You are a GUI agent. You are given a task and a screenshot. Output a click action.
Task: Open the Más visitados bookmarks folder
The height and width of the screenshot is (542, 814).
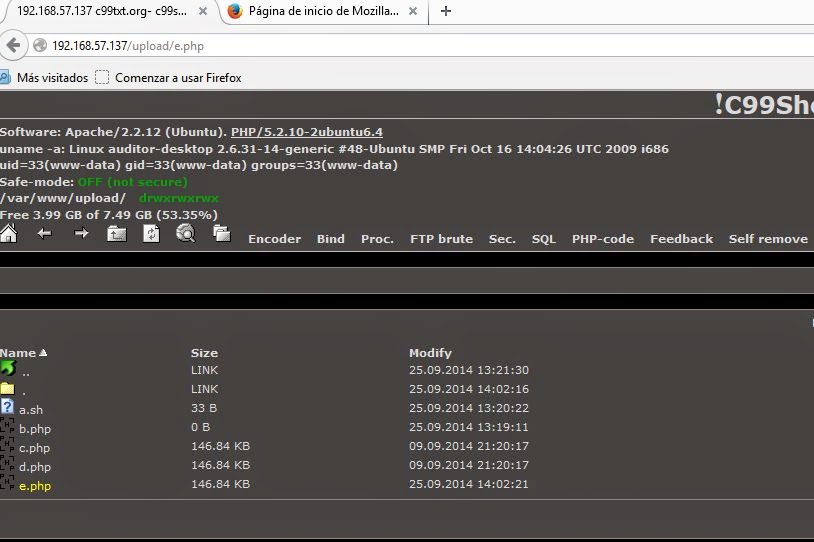point(52,77)
